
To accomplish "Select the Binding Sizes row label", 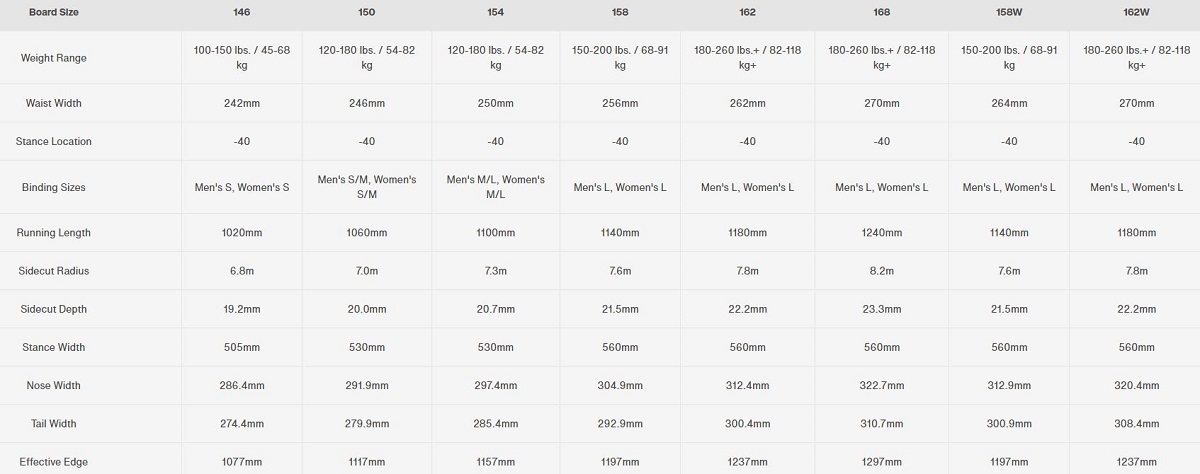I will click(54, 187).
